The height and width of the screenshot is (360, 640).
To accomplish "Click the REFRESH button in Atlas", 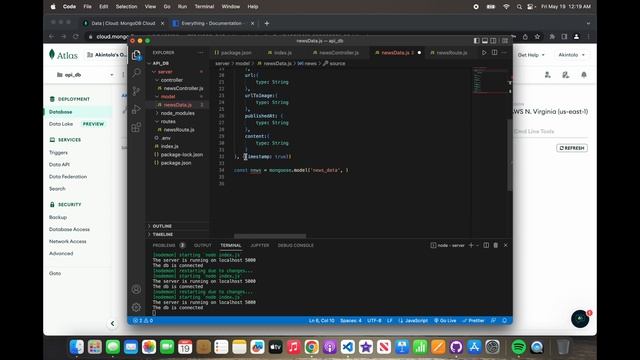I will [x=572, y=148].
